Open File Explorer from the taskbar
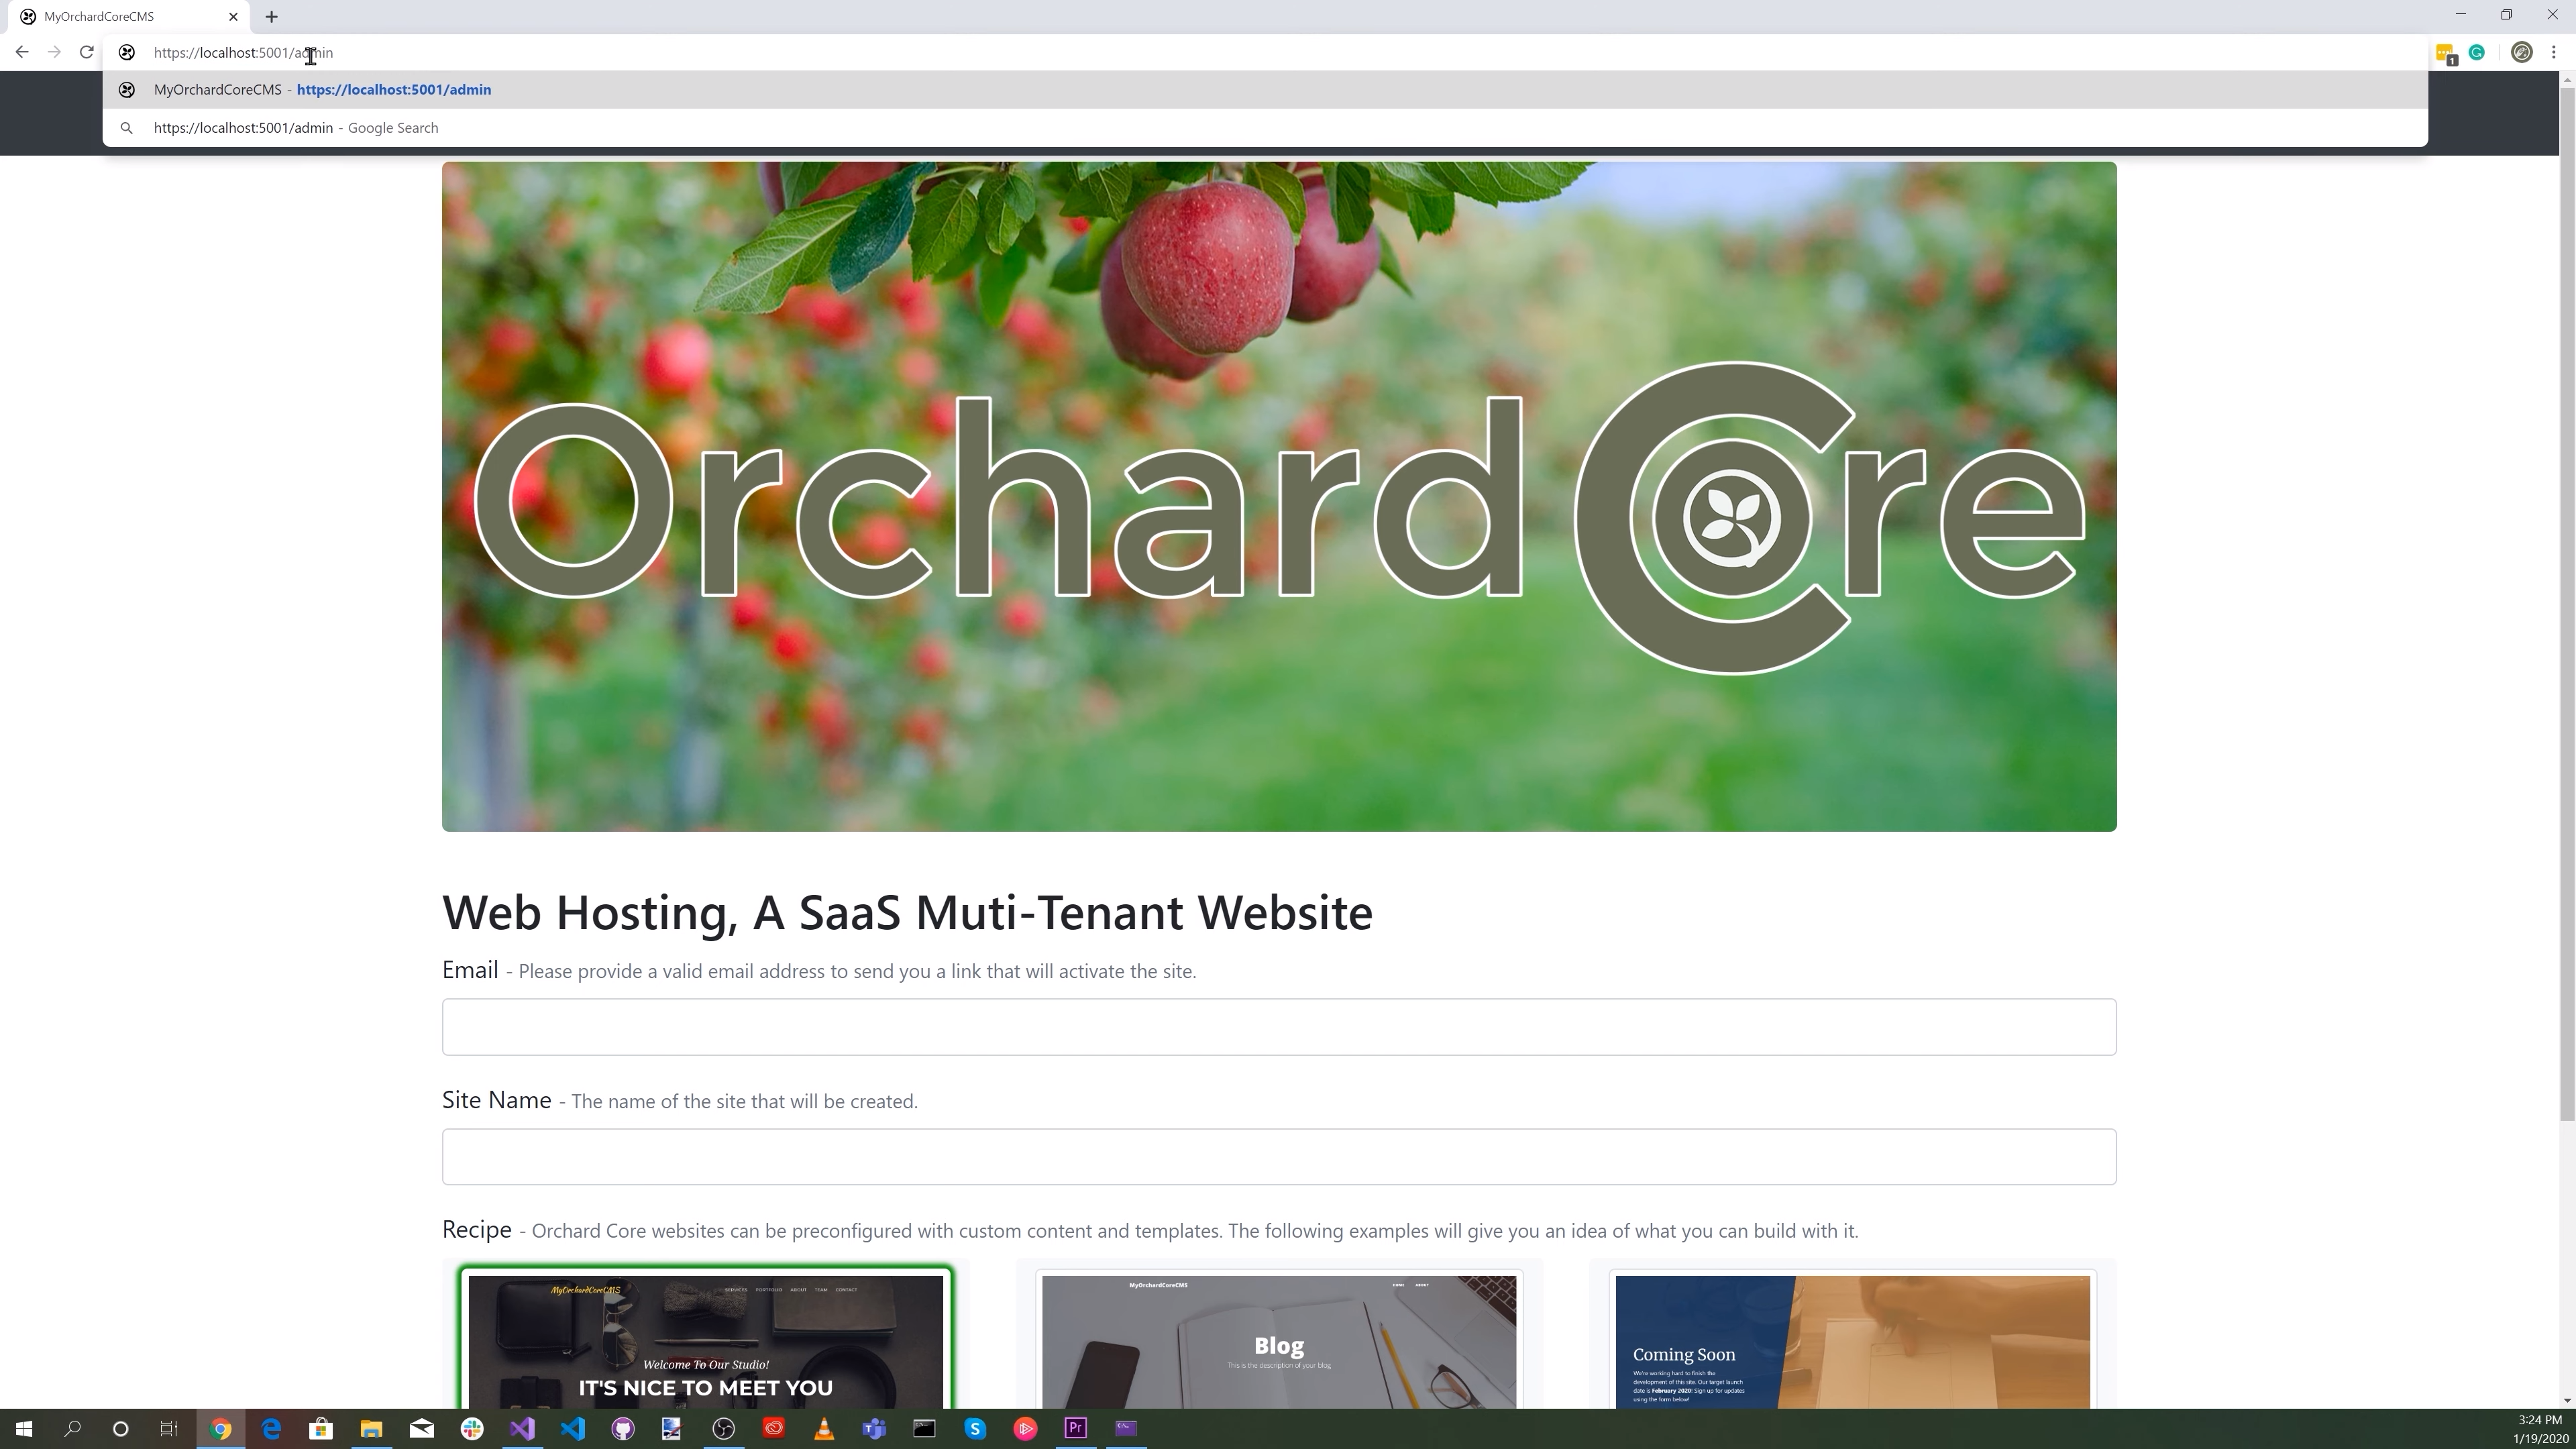The width and height of the screenshot is (2576, 1449). coord(371,1428)
